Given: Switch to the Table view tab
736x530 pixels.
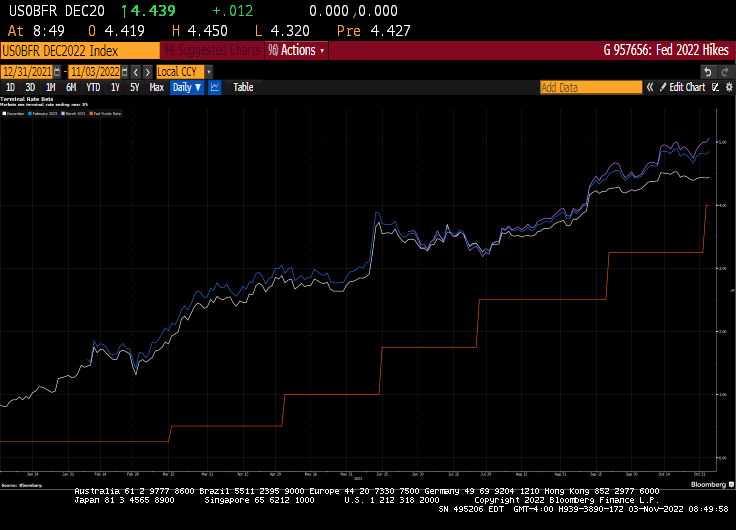Looking at the screenshot, I should pos(243,87).
